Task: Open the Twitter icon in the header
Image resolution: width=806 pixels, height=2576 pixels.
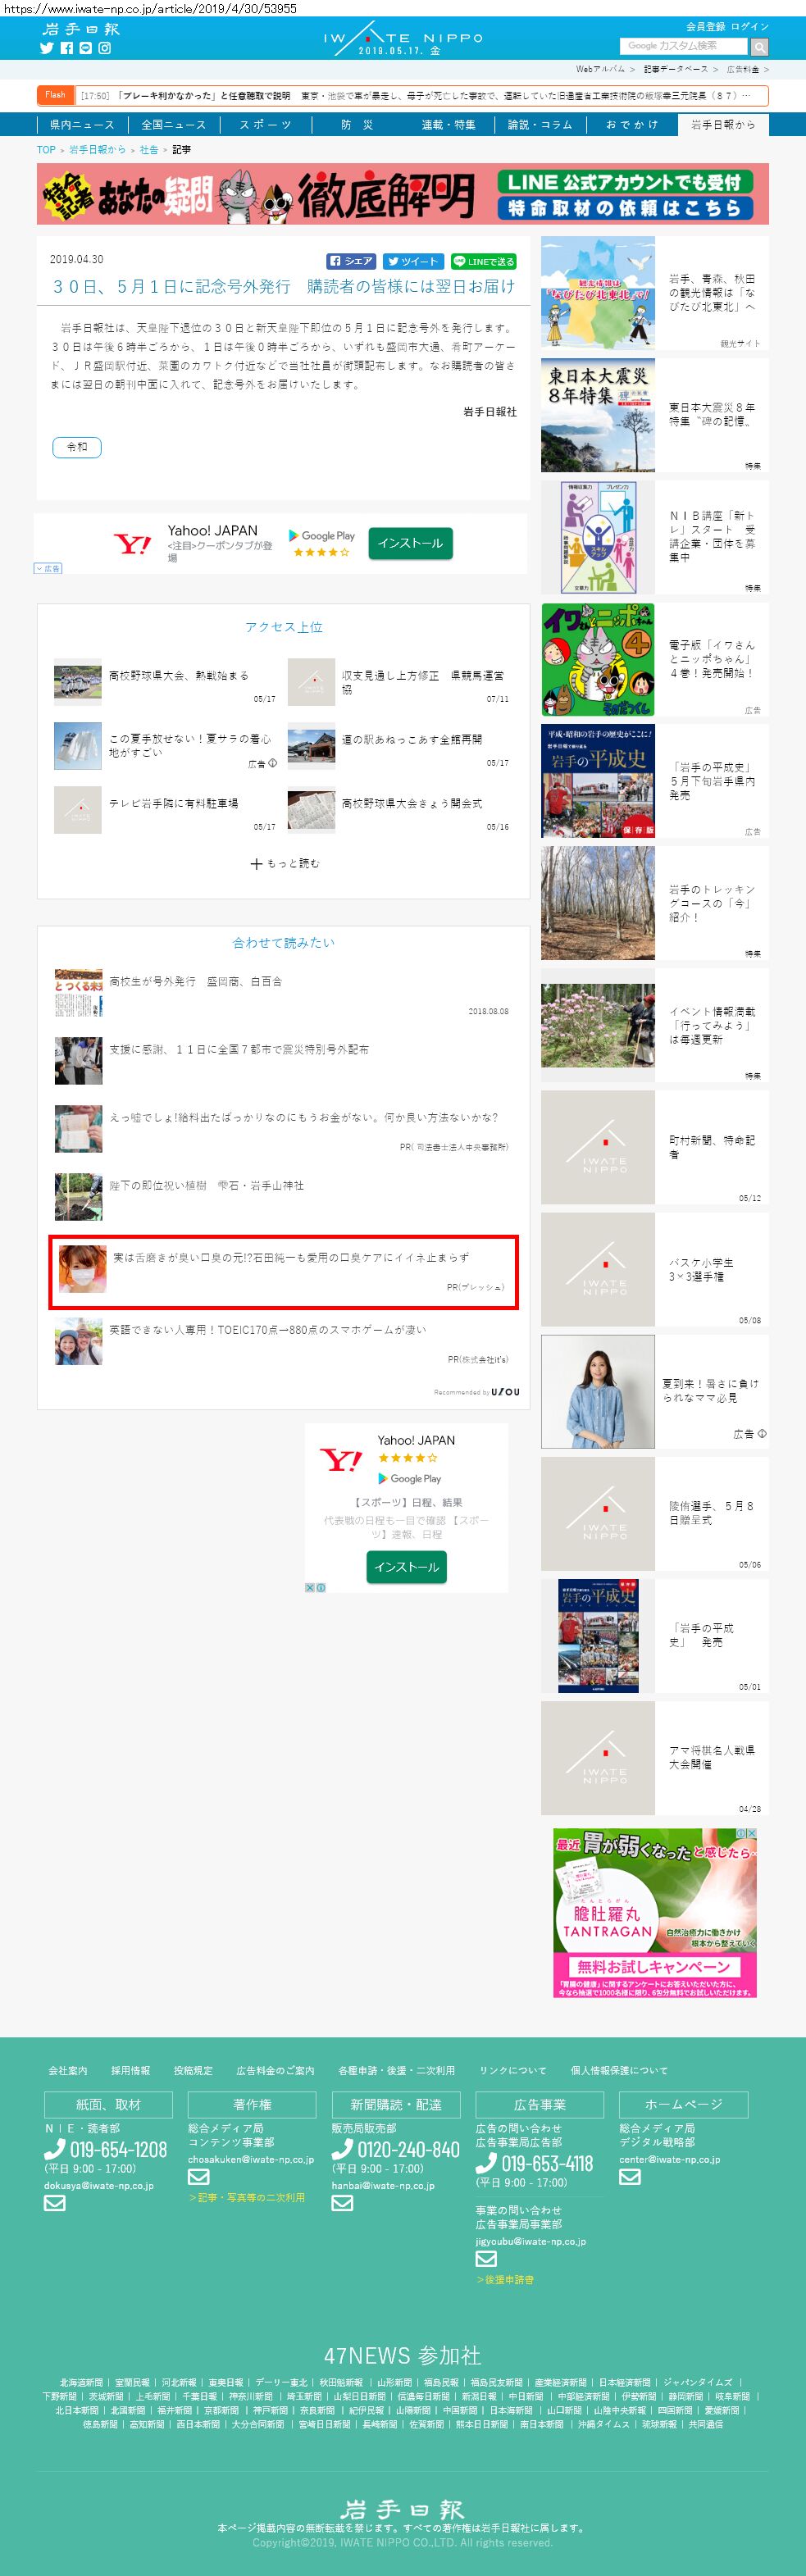Action: 46,48
